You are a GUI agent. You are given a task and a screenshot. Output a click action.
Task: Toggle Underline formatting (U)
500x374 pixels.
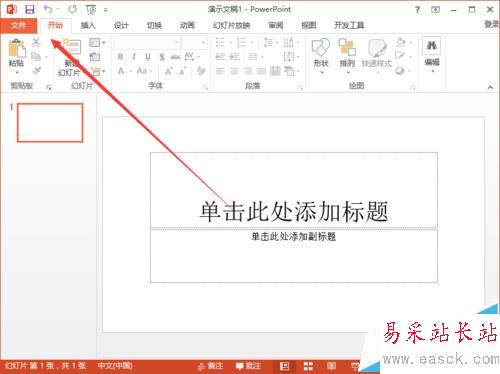point(148,57)
